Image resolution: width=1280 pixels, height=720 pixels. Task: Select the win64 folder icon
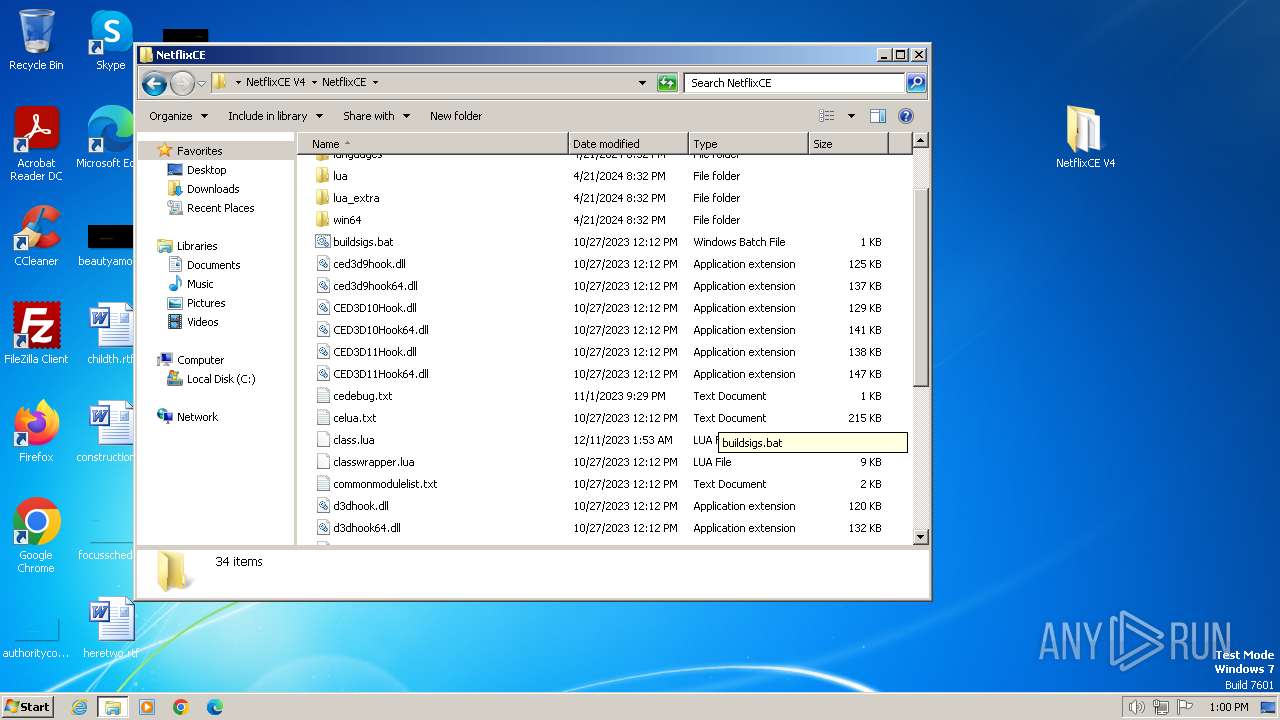pyautogui.click(x=322, y=220)
